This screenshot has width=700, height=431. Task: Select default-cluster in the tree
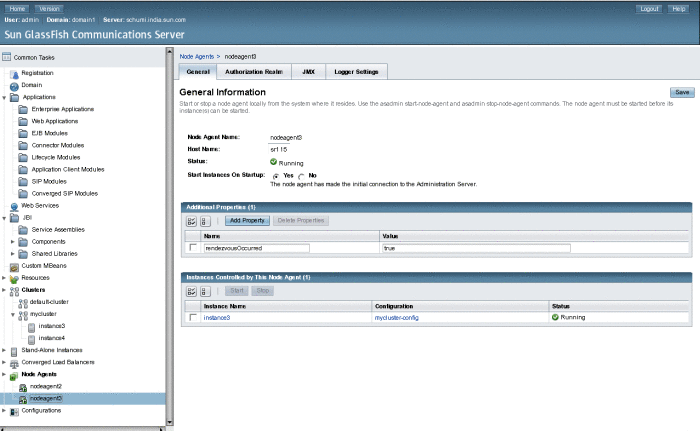point(49,302)
